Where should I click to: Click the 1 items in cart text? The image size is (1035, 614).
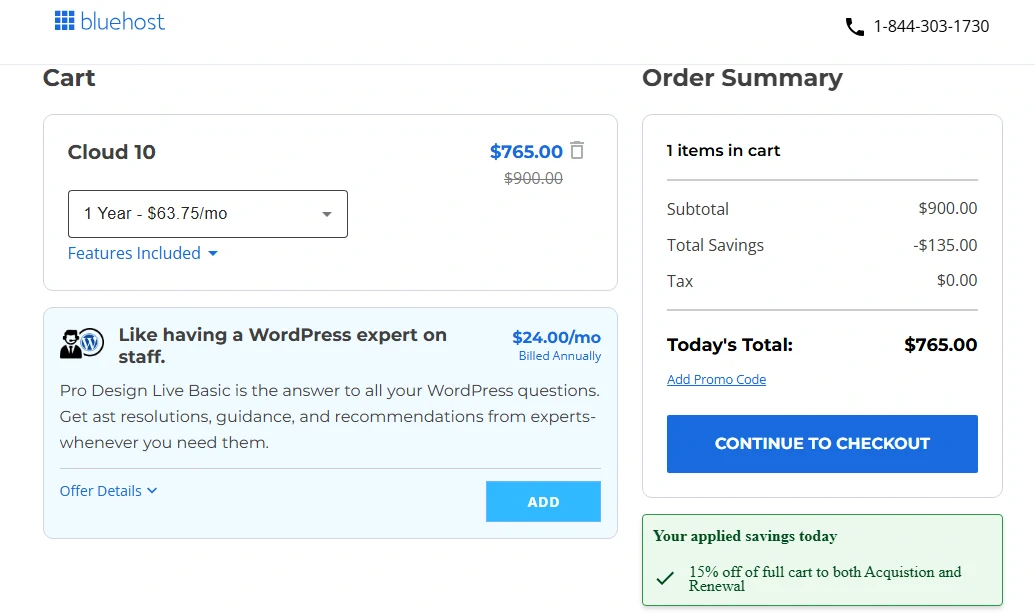point(723,151)
